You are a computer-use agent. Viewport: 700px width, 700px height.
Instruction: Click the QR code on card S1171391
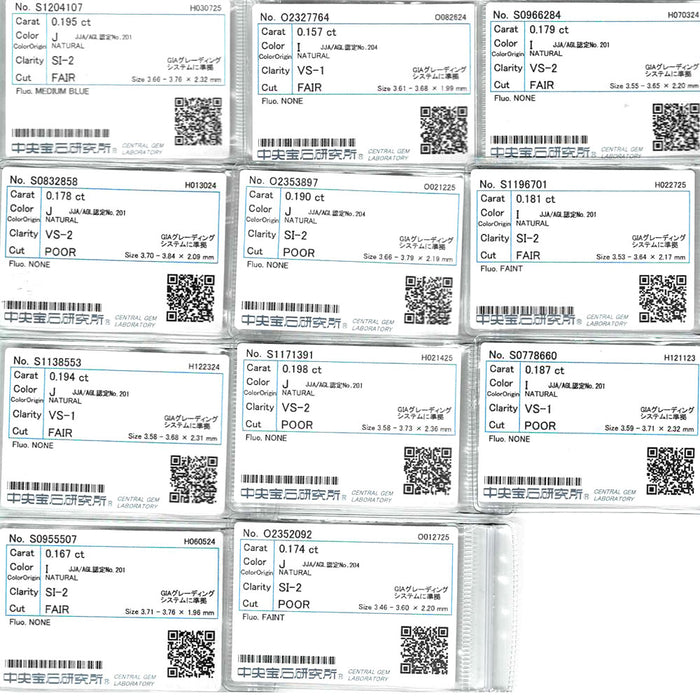[x=428, y=471]
